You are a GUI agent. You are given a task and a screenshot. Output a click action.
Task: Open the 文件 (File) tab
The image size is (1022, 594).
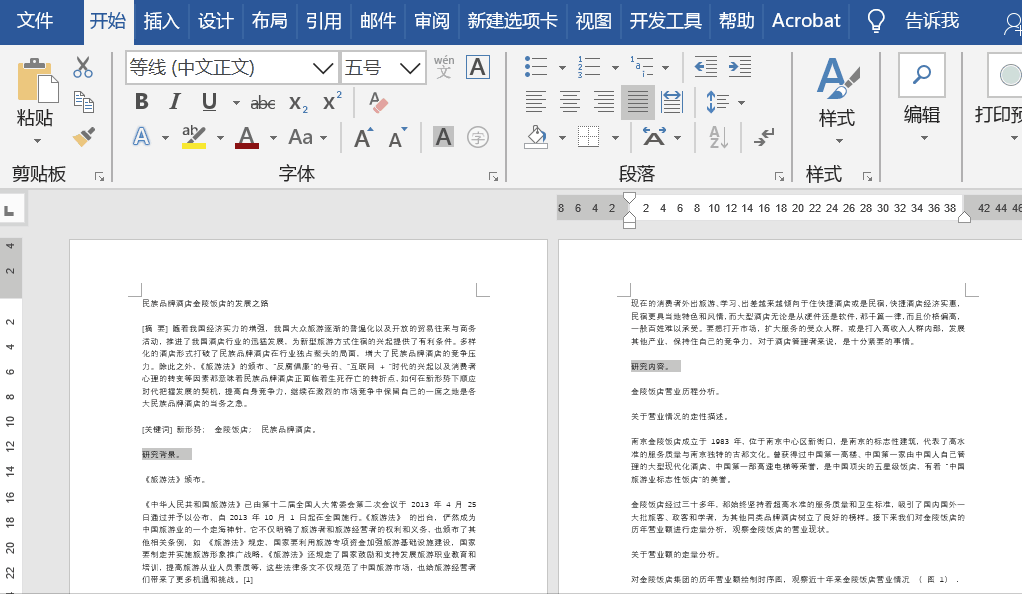pyautogui.click(x=35, y=21)
